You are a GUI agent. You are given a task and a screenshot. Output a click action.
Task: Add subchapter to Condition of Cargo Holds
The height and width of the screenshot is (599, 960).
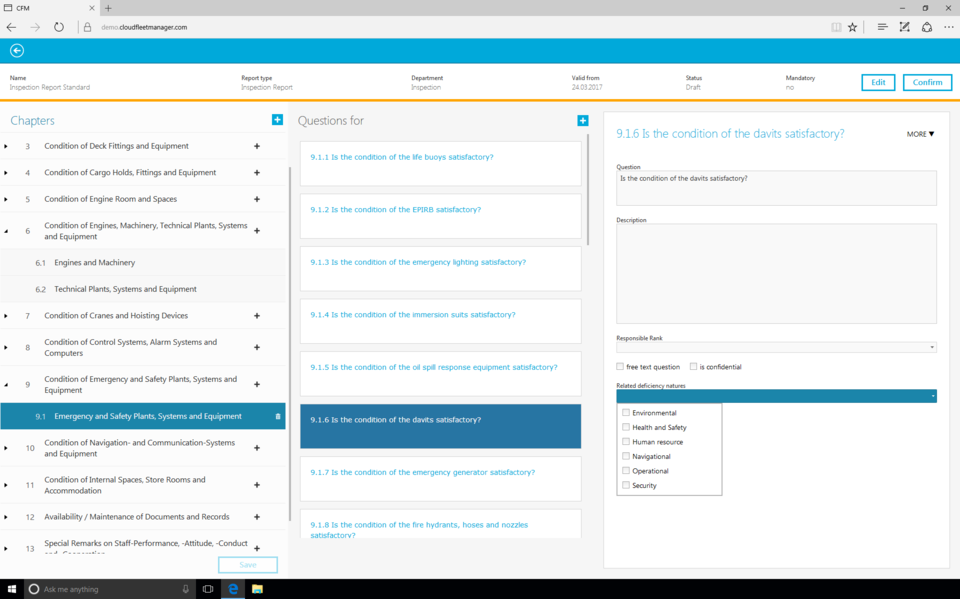(x=257, y=173)
